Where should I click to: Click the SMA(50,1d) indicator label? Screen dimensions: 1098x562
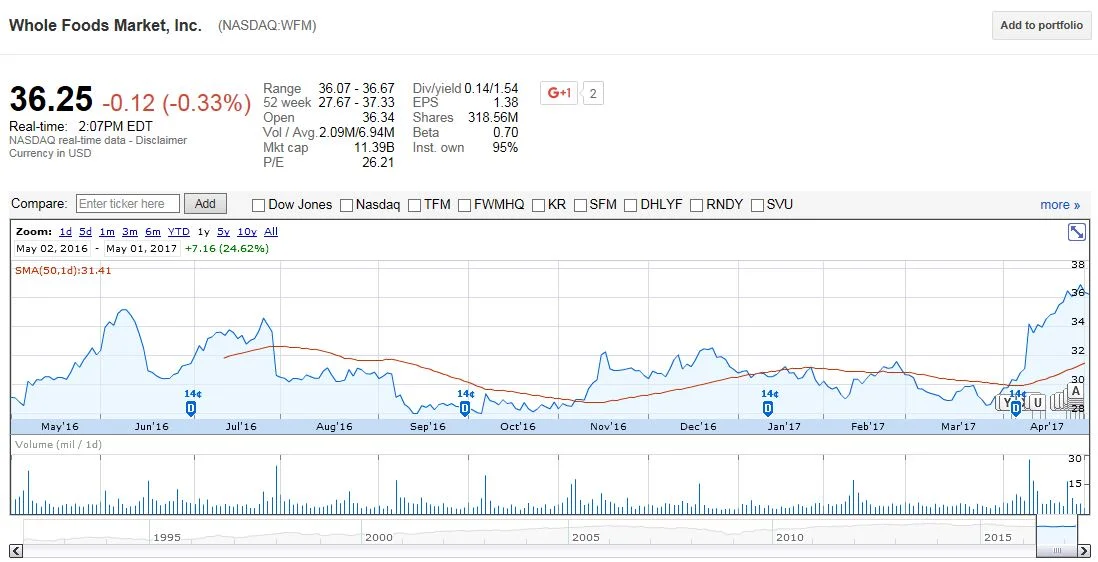(63, 270)
